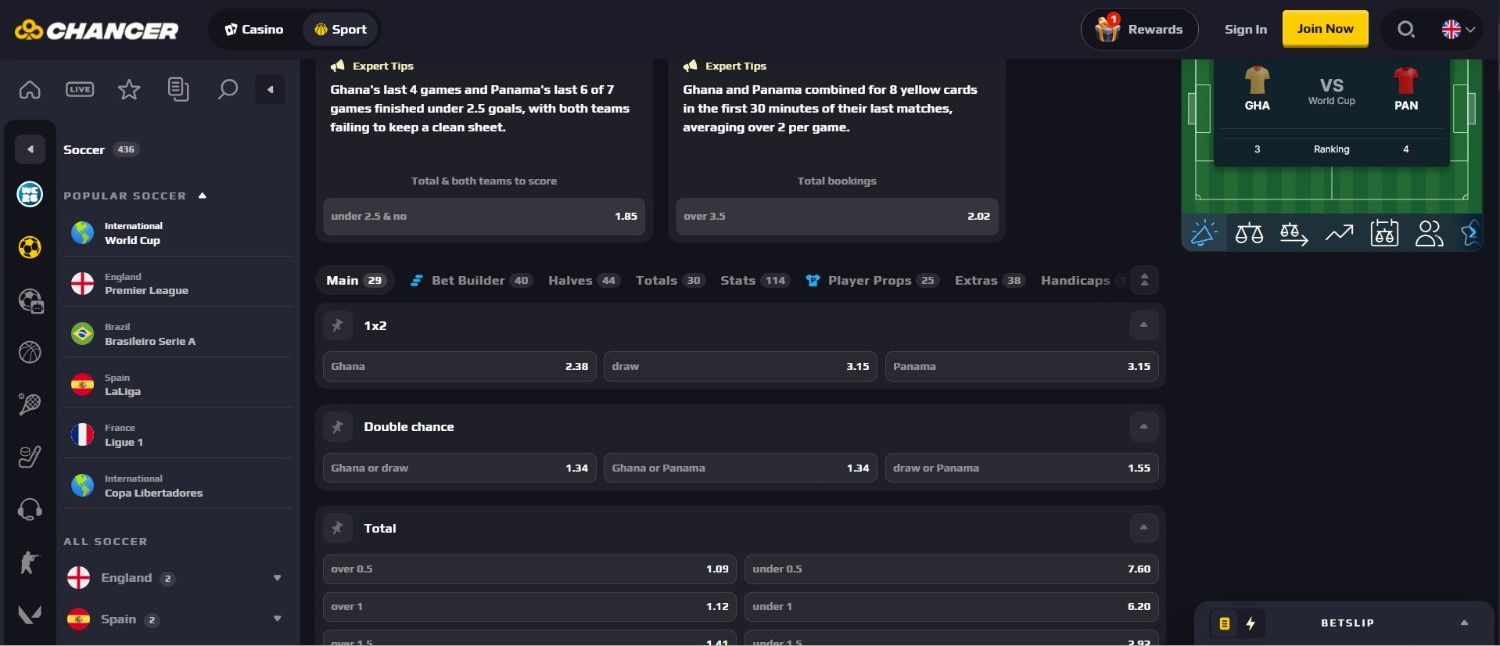Go to Chancer logo homepage
This screenshot has width=1500, height=646.
[x=96, y=30]
